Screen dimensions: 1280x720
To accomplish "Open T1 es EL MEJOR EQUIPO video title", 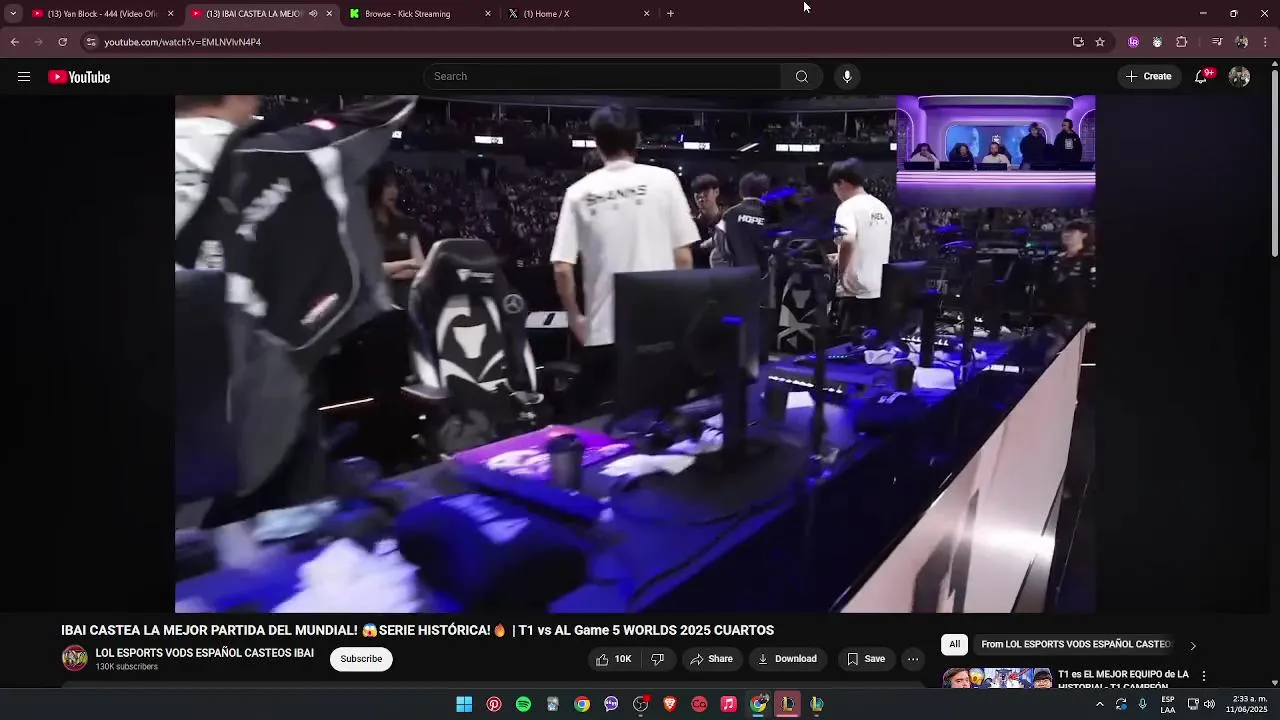I will pos(1123,680).
